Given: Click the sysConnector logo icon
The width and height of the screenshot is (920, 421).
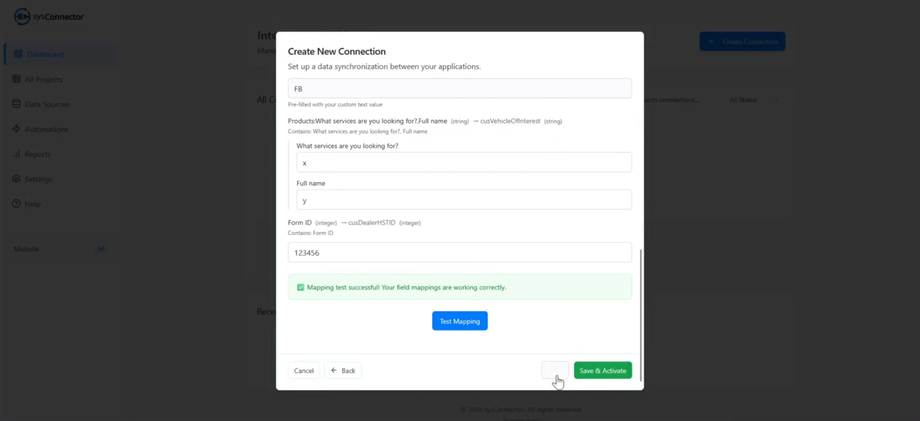Looking at the screenshot, I should coord(21,17).
